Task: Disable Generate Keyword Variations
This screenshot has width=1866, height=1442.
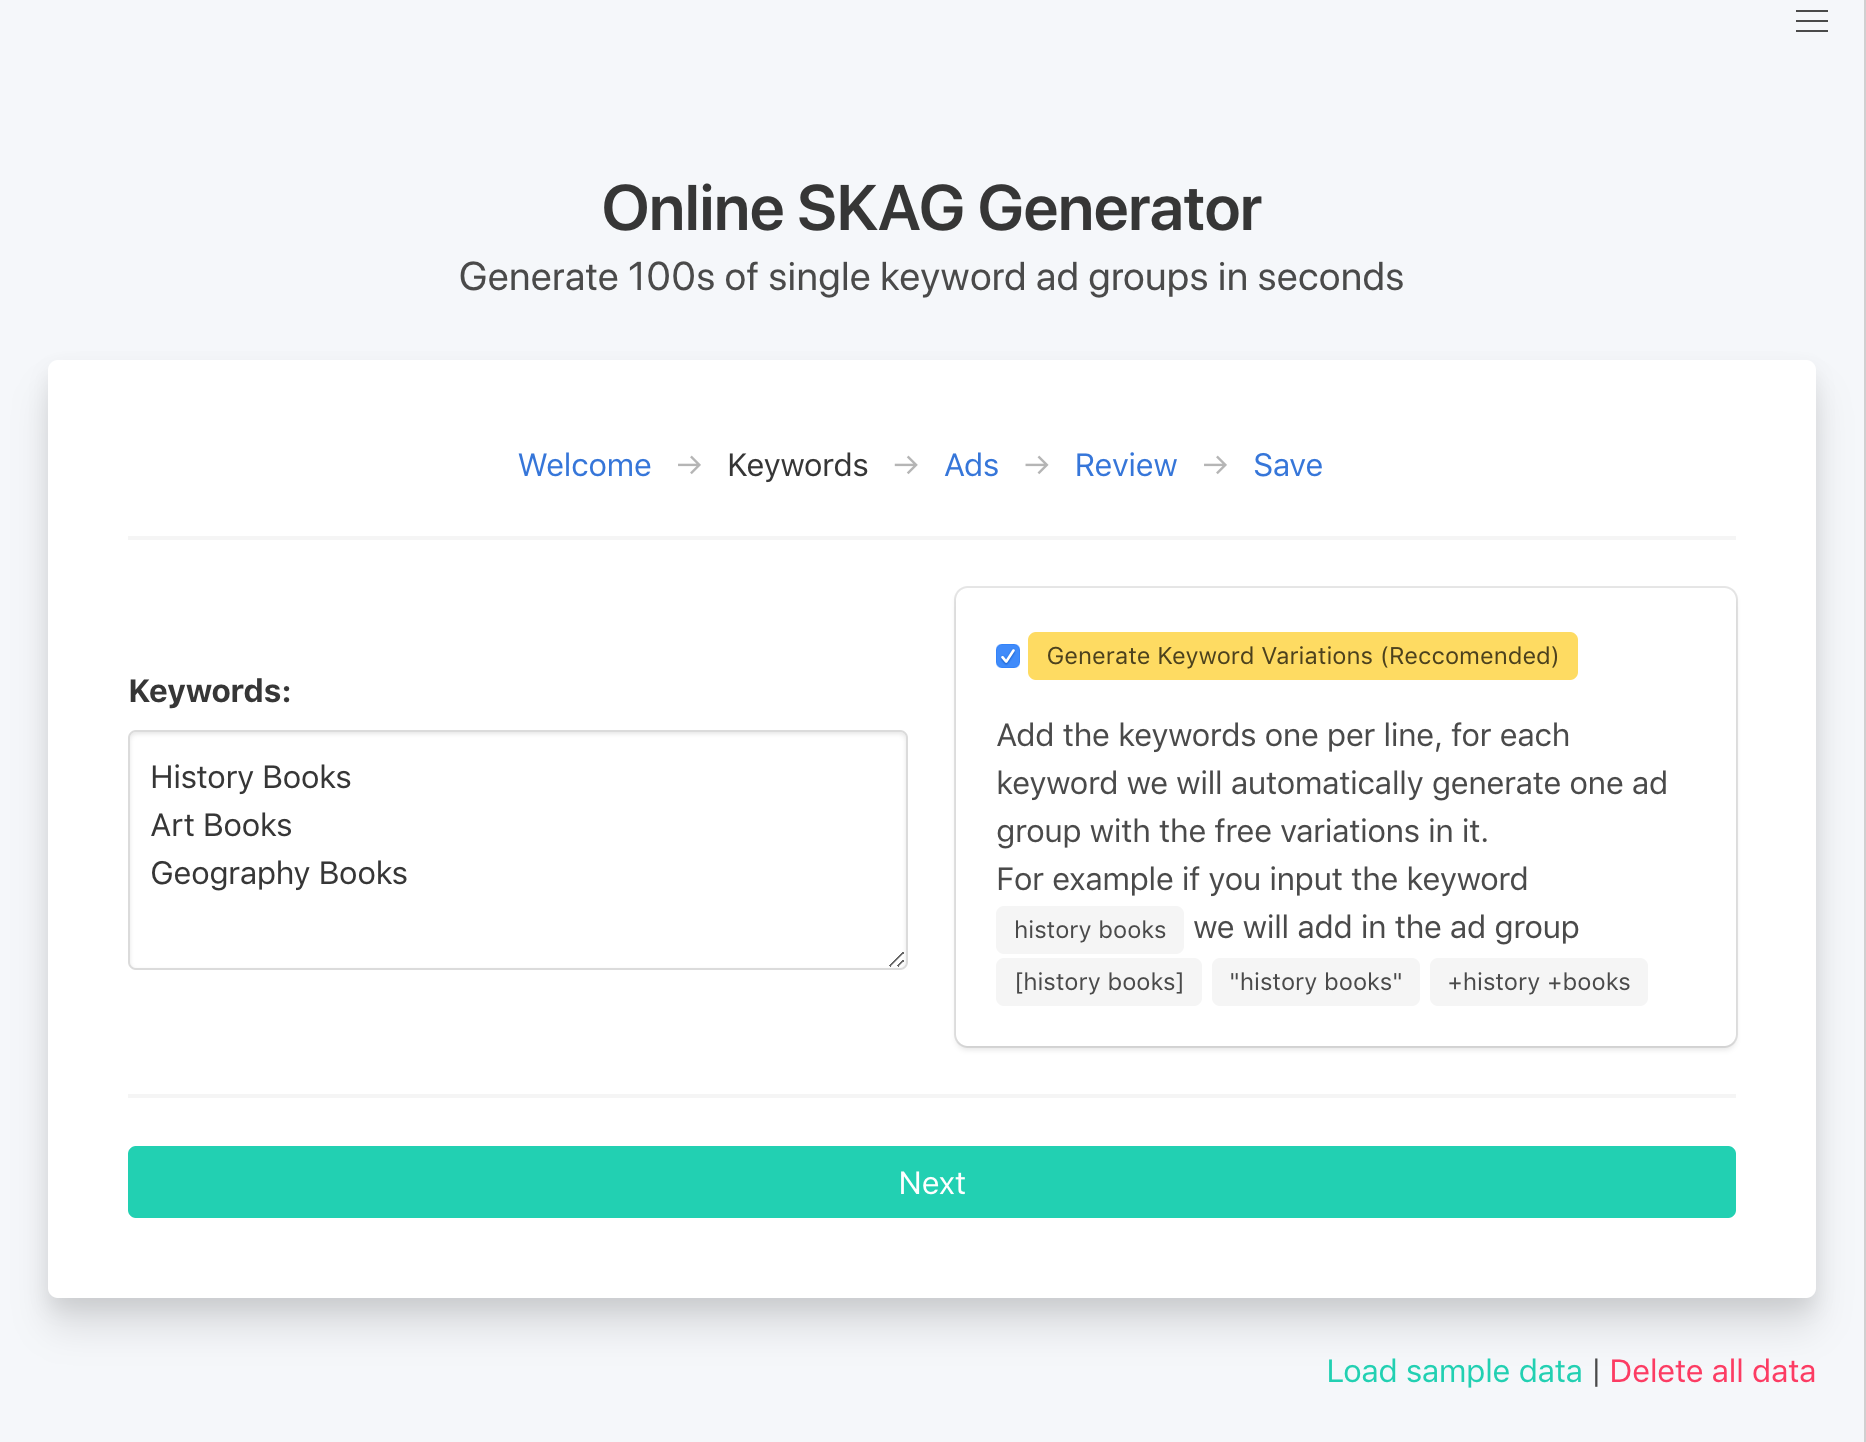Action: pyautogui.click(x=1007, y=656)
